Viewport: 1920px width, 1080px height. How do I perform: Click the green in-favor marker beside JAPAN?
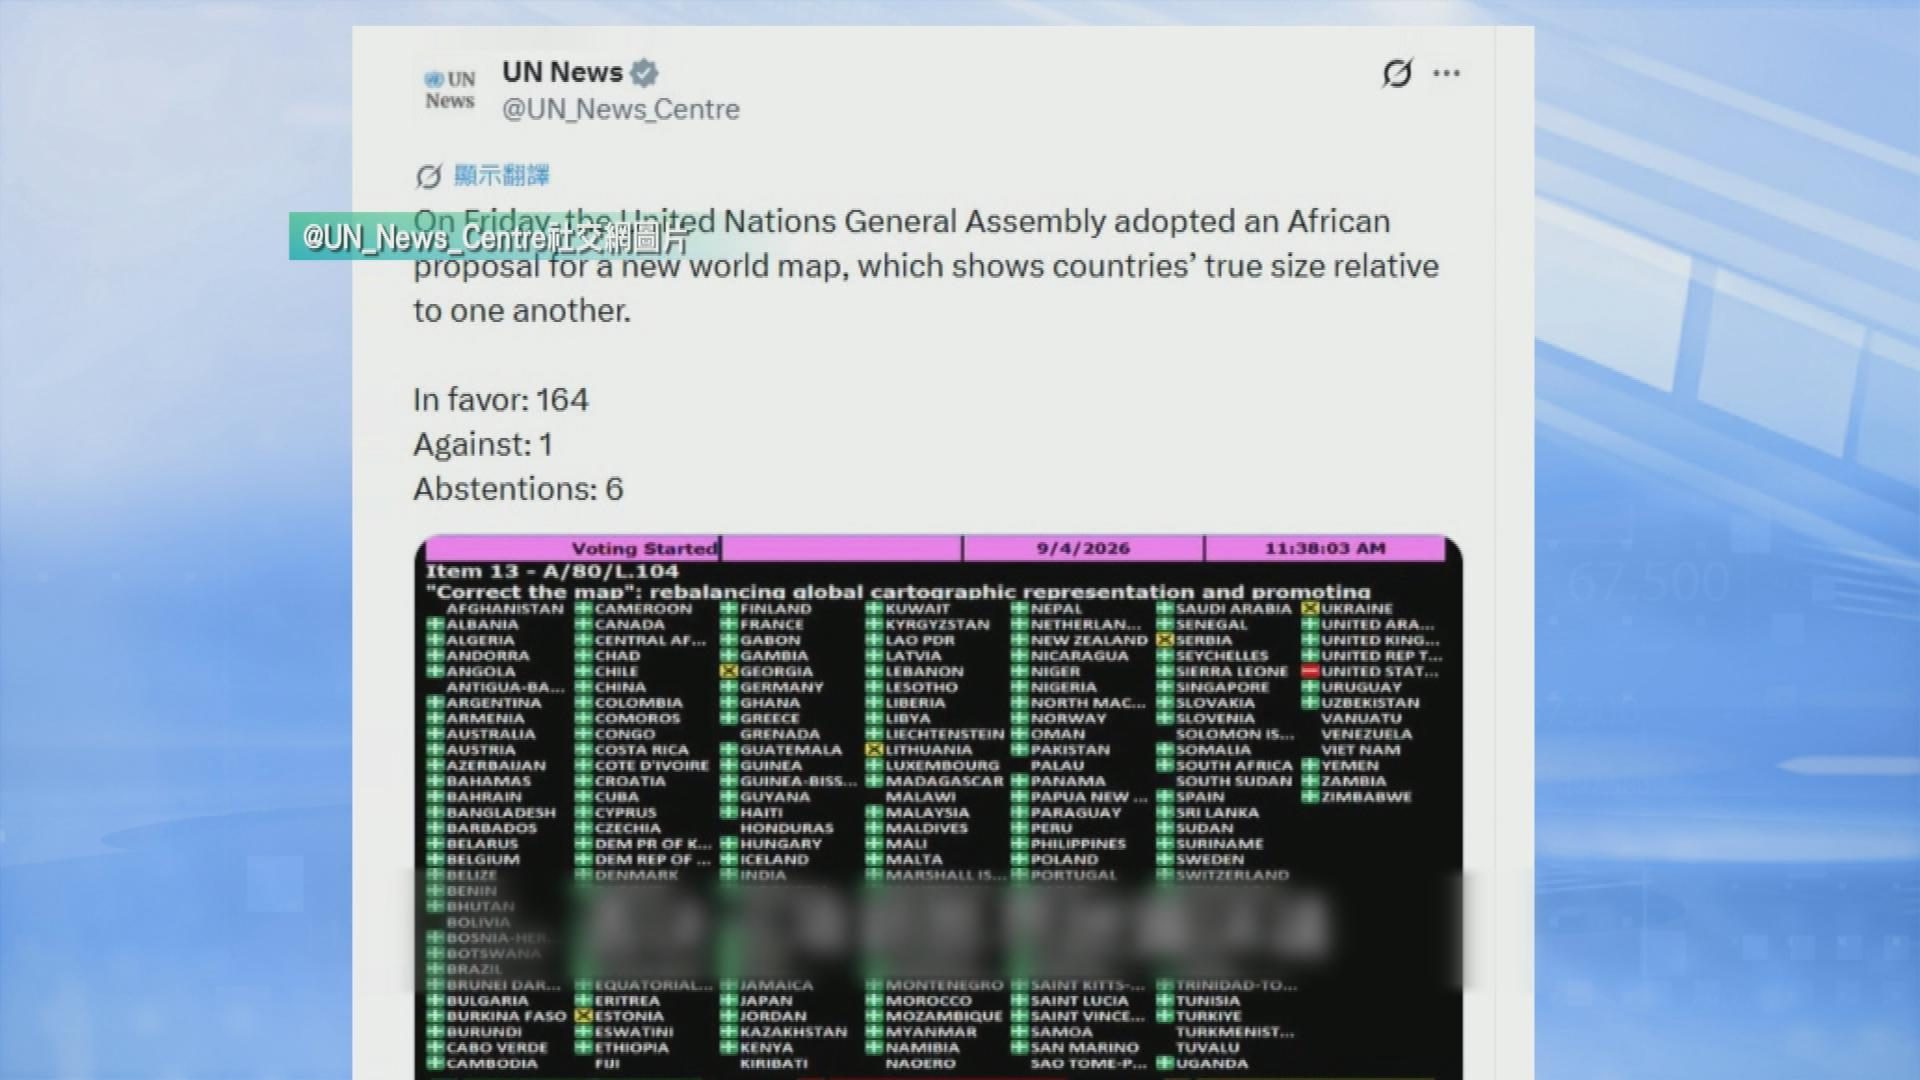point(728,1000)
